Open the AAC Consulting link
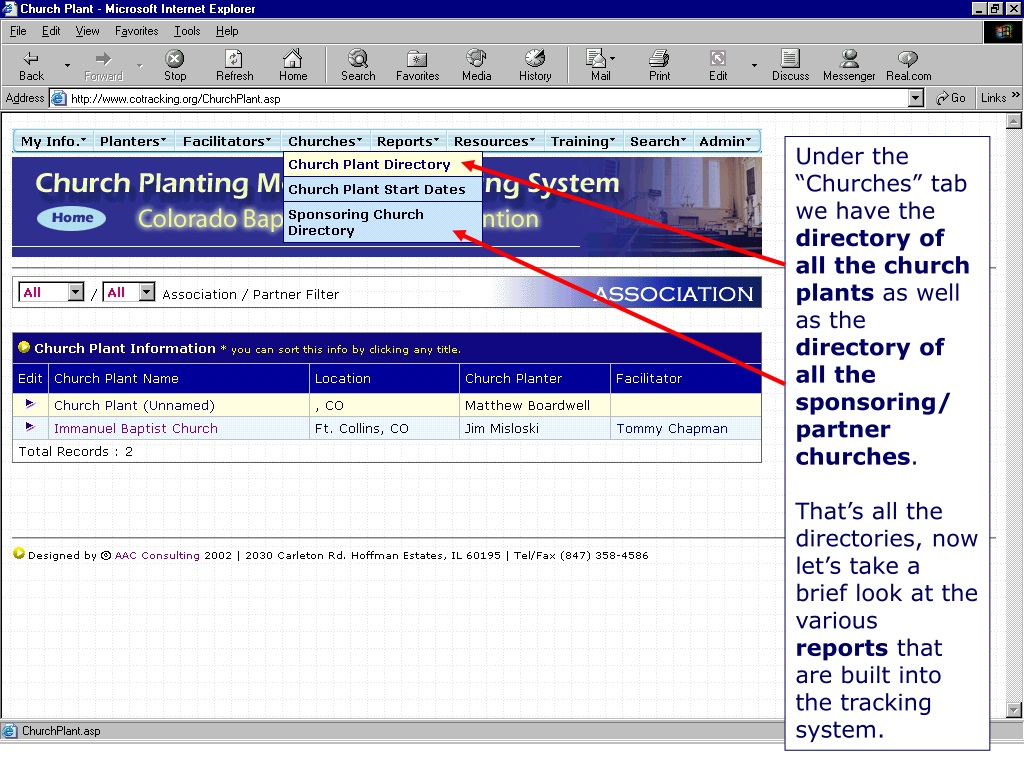1024x768 pixels. click(157, 555)
